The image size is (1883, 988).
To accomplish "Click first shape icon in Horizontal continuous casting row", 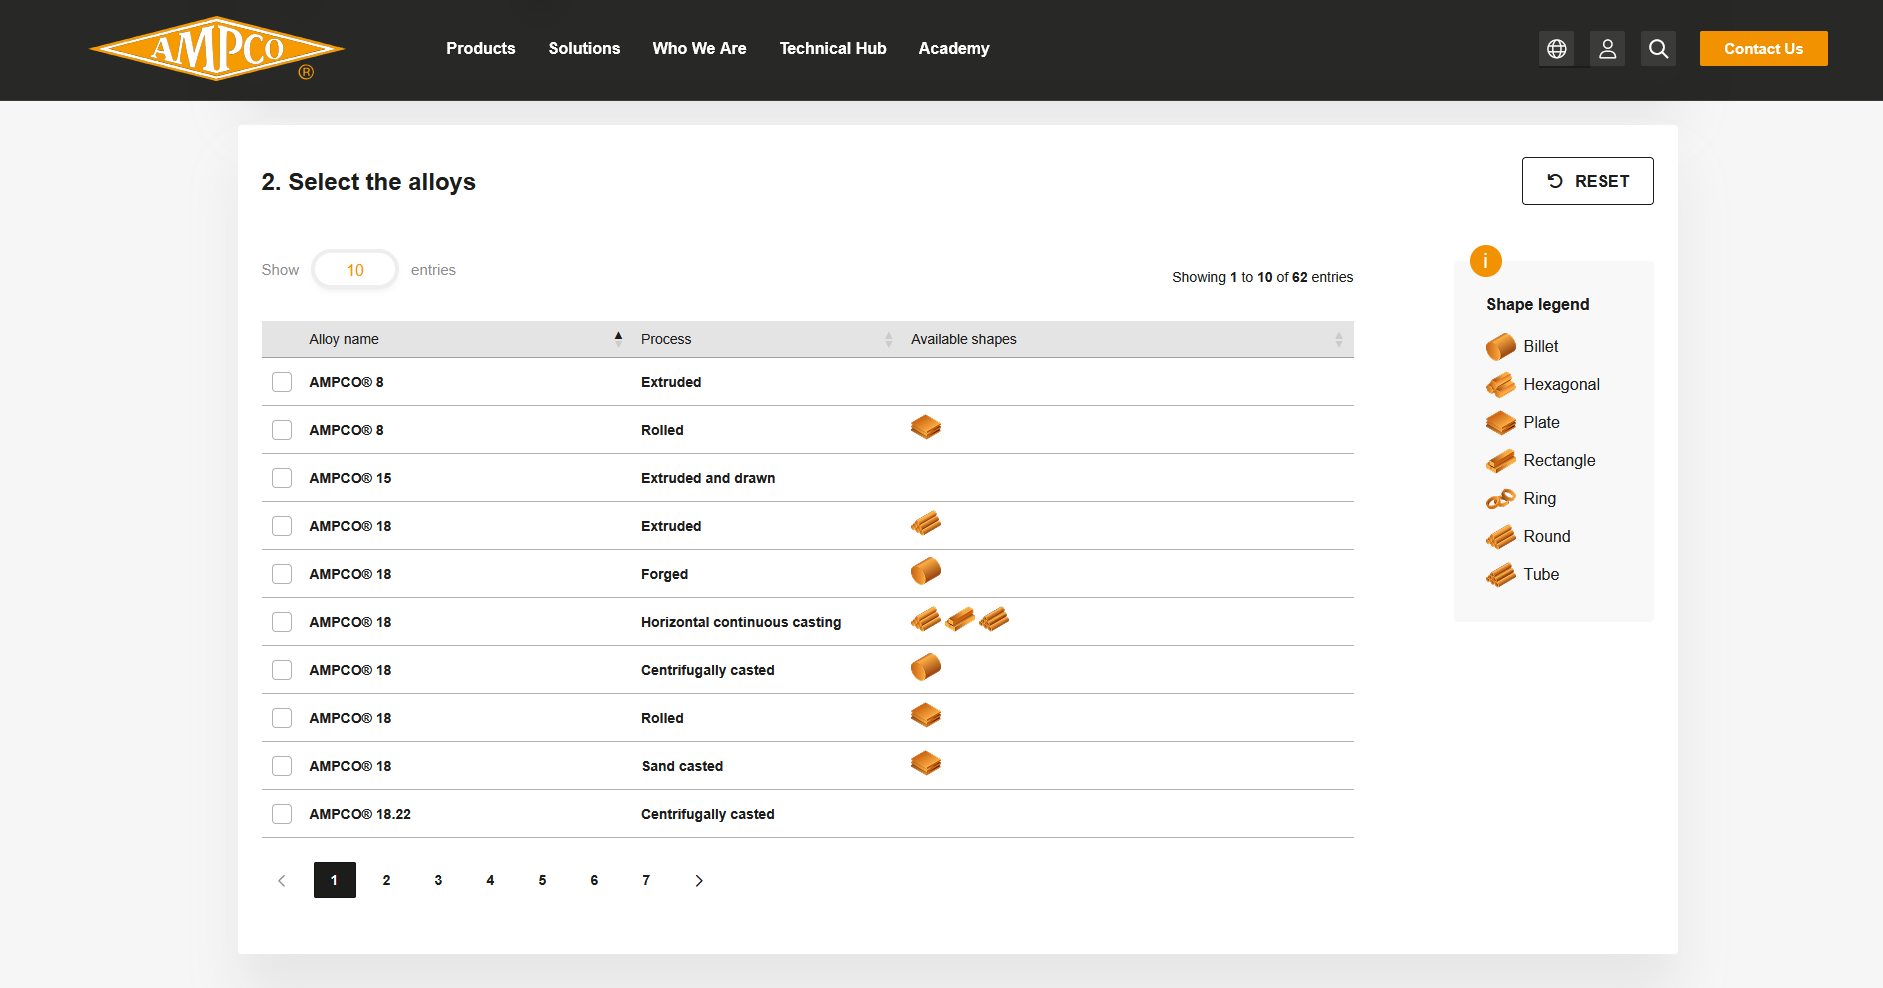I will coord(926,620).
